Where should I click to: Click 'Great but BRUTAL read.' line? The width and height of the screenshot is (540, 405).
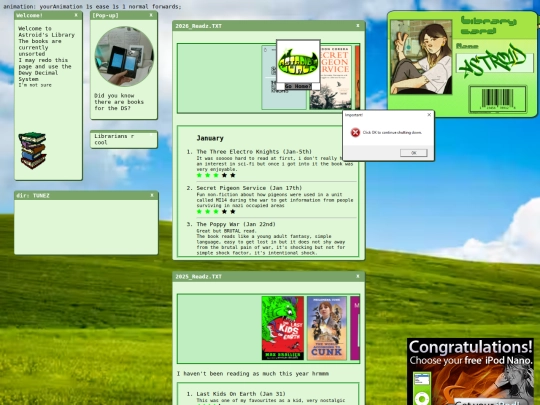[x=226, y=231]
